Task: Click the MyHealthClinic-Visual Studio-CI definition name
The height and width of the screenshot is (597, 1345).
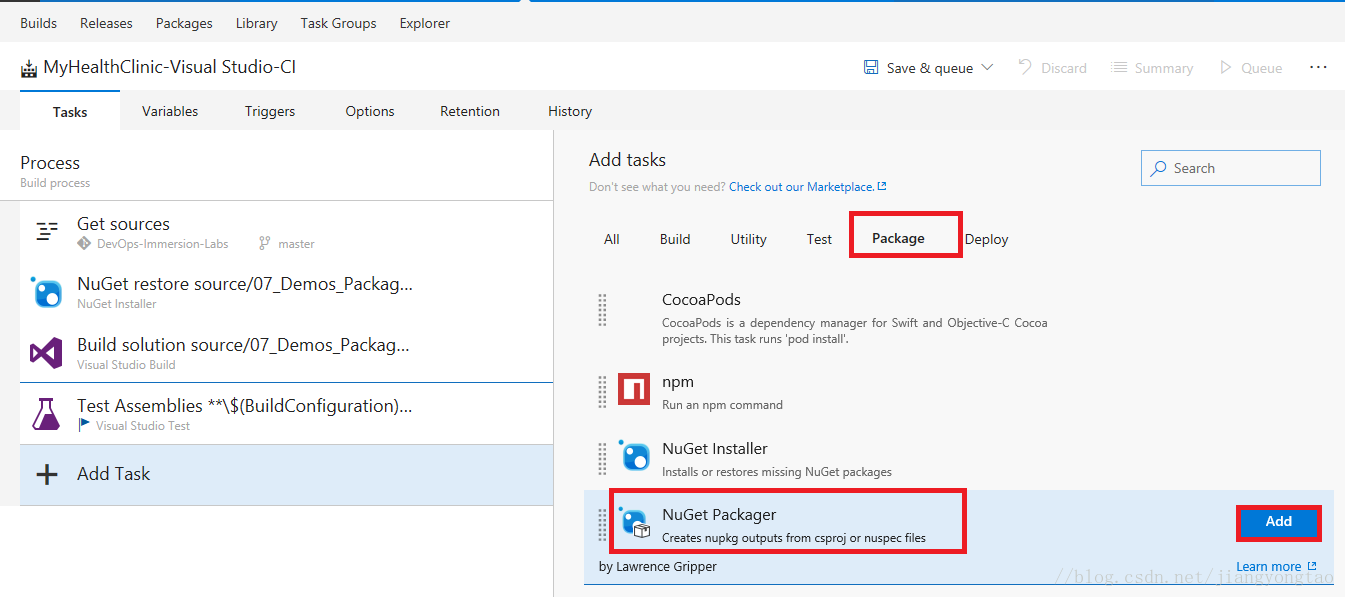Action: (170, 68)
